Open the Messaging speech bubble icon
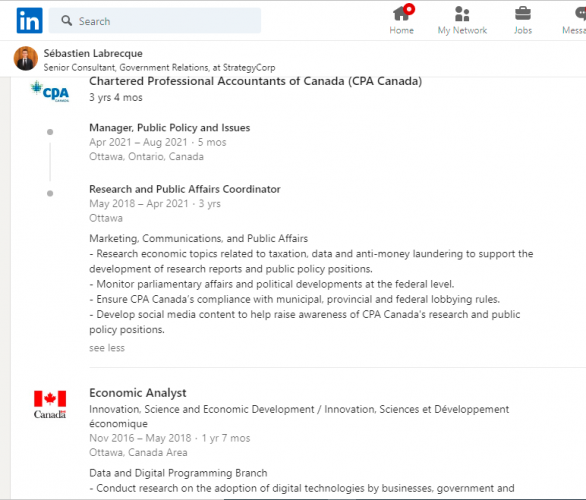 pos(580,14)
